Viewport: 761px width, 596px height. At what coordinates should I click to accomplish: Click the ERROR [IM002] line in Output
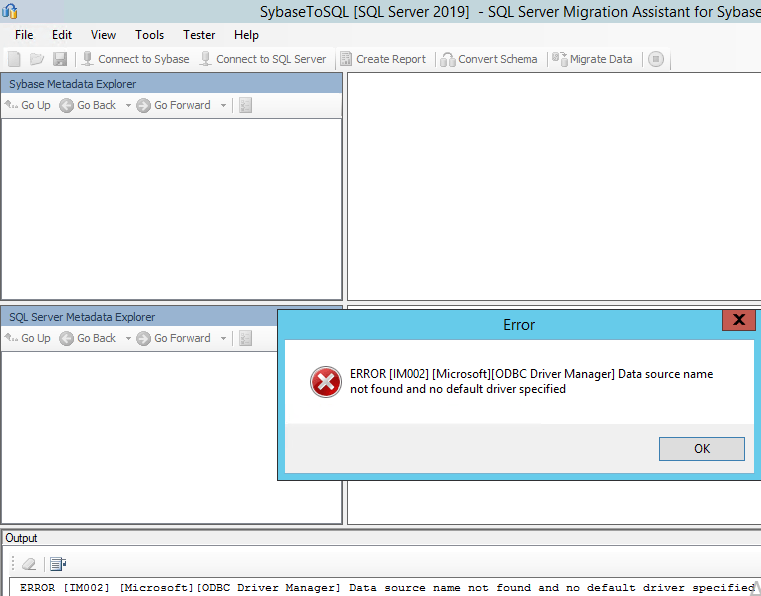tap(387, 588)
